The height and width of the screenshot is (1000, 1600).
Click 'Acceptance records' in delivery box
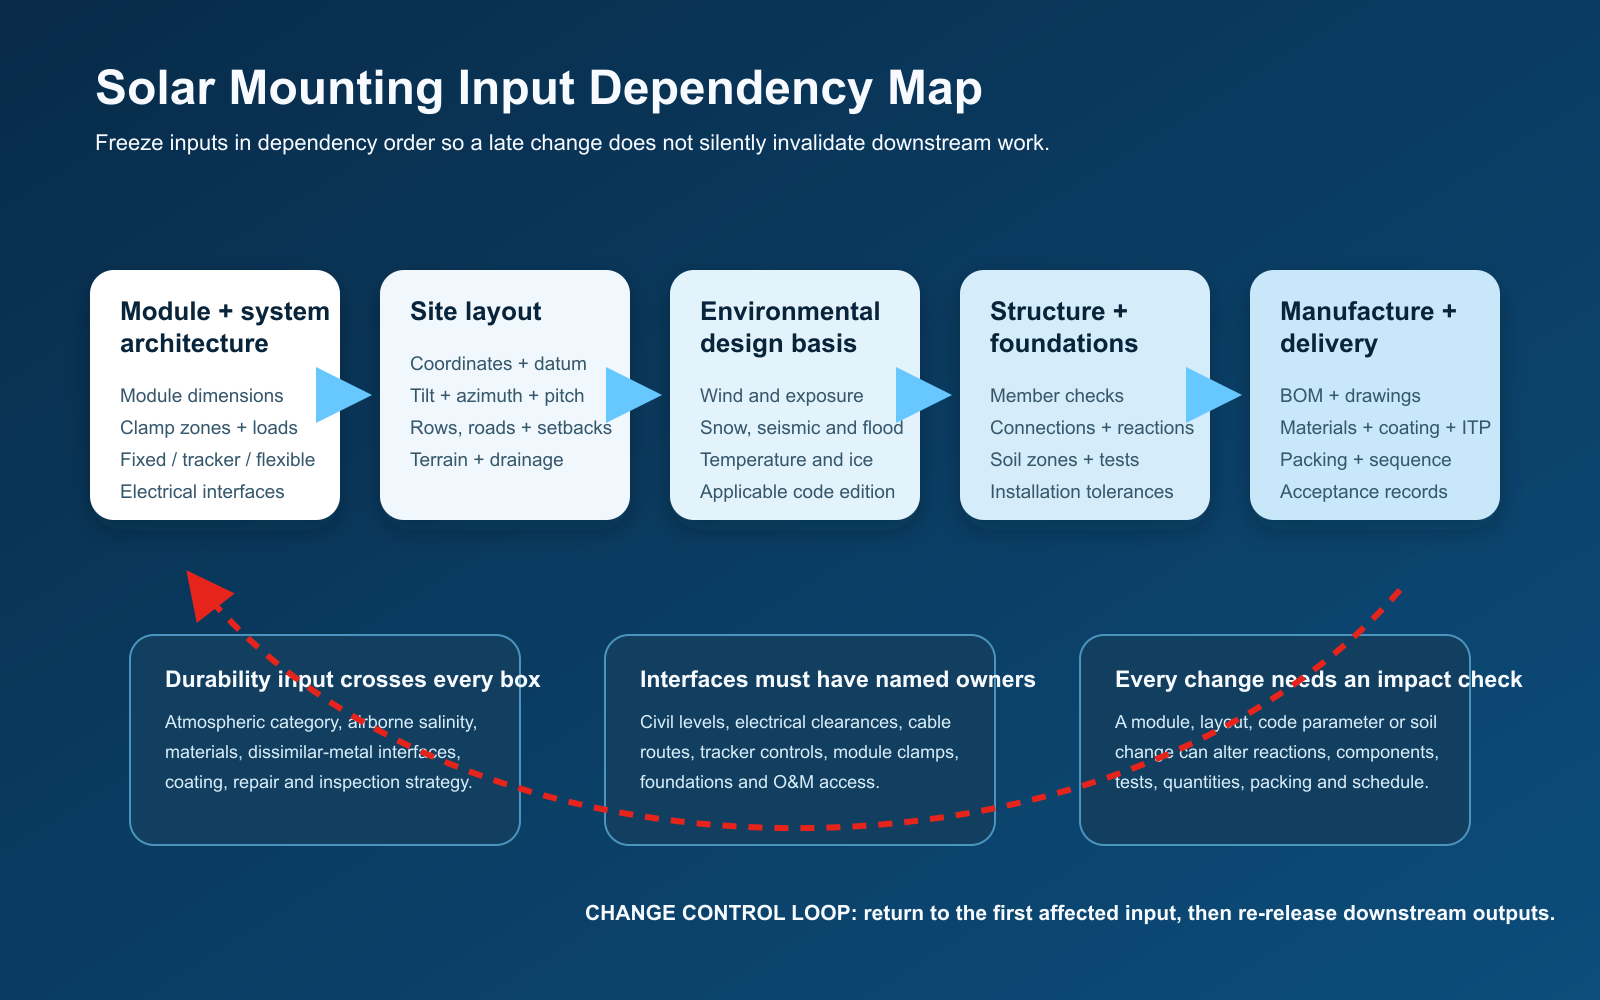point(1363,491)
